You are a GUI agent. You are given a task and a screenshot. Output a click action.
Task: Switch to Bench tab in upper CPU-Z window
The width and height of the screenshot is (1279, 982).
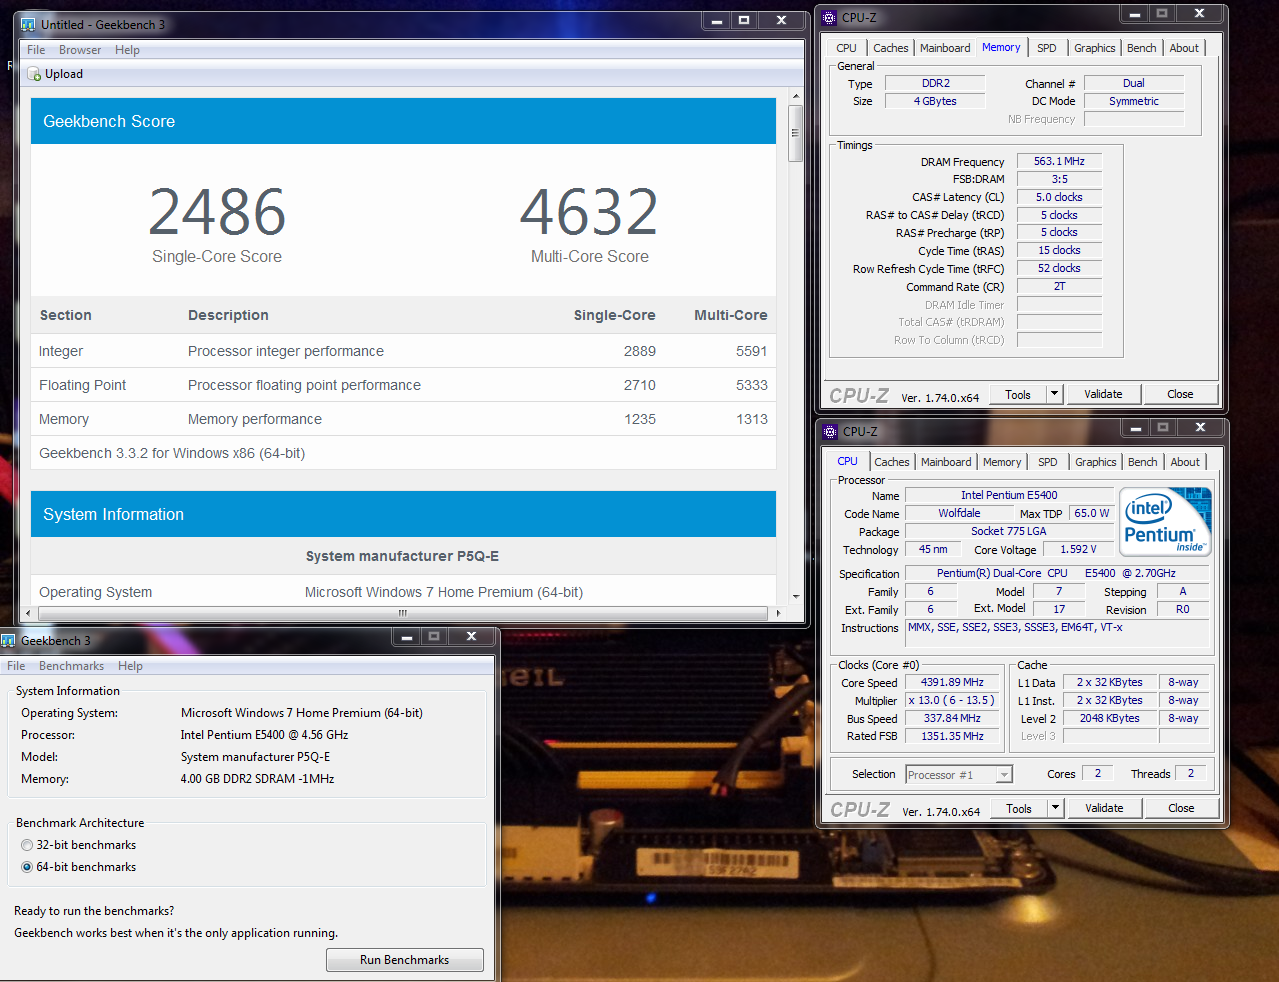point(1142,48)
